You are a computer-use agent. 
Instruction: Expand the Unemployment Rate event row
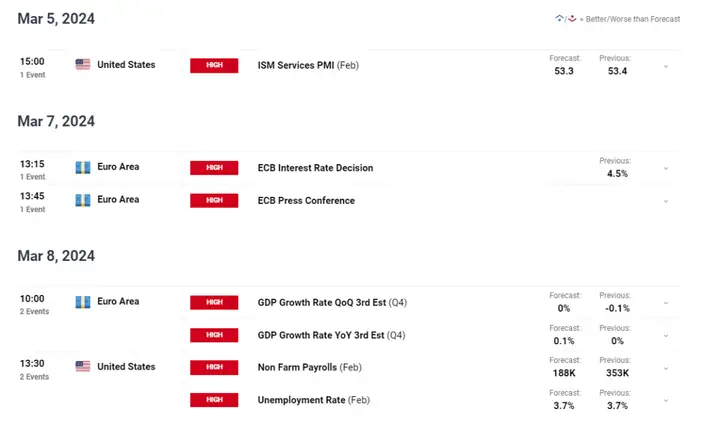(666, 401)
